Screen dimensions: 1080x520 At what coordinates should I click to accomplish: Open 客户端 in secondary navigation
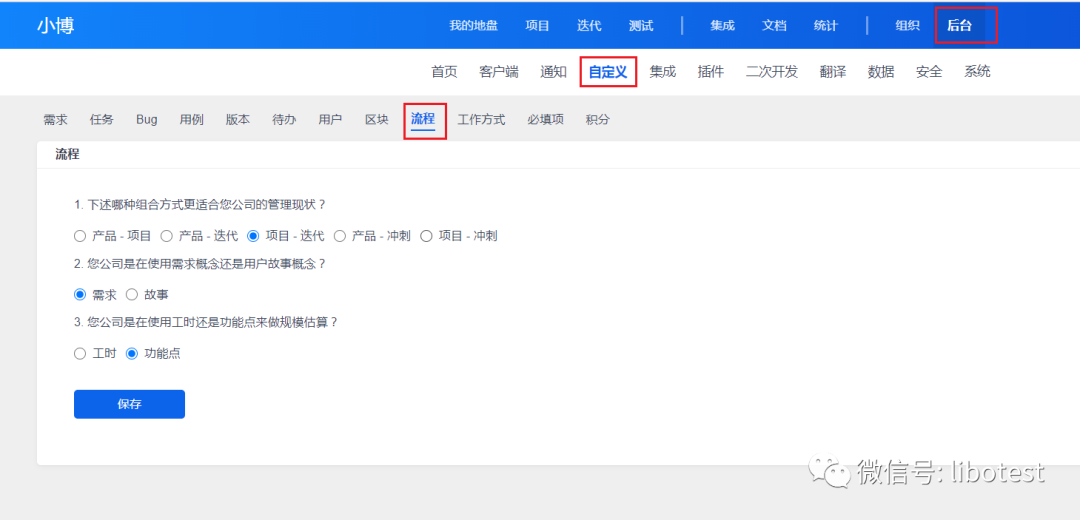click(x=499, y=72)
